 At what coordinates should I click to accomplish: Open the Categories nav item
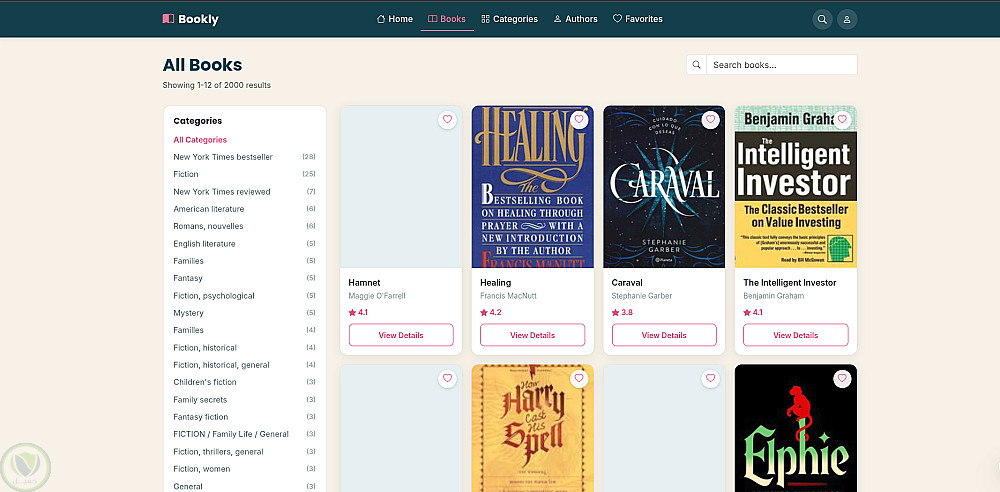click(x=510, y=19)
